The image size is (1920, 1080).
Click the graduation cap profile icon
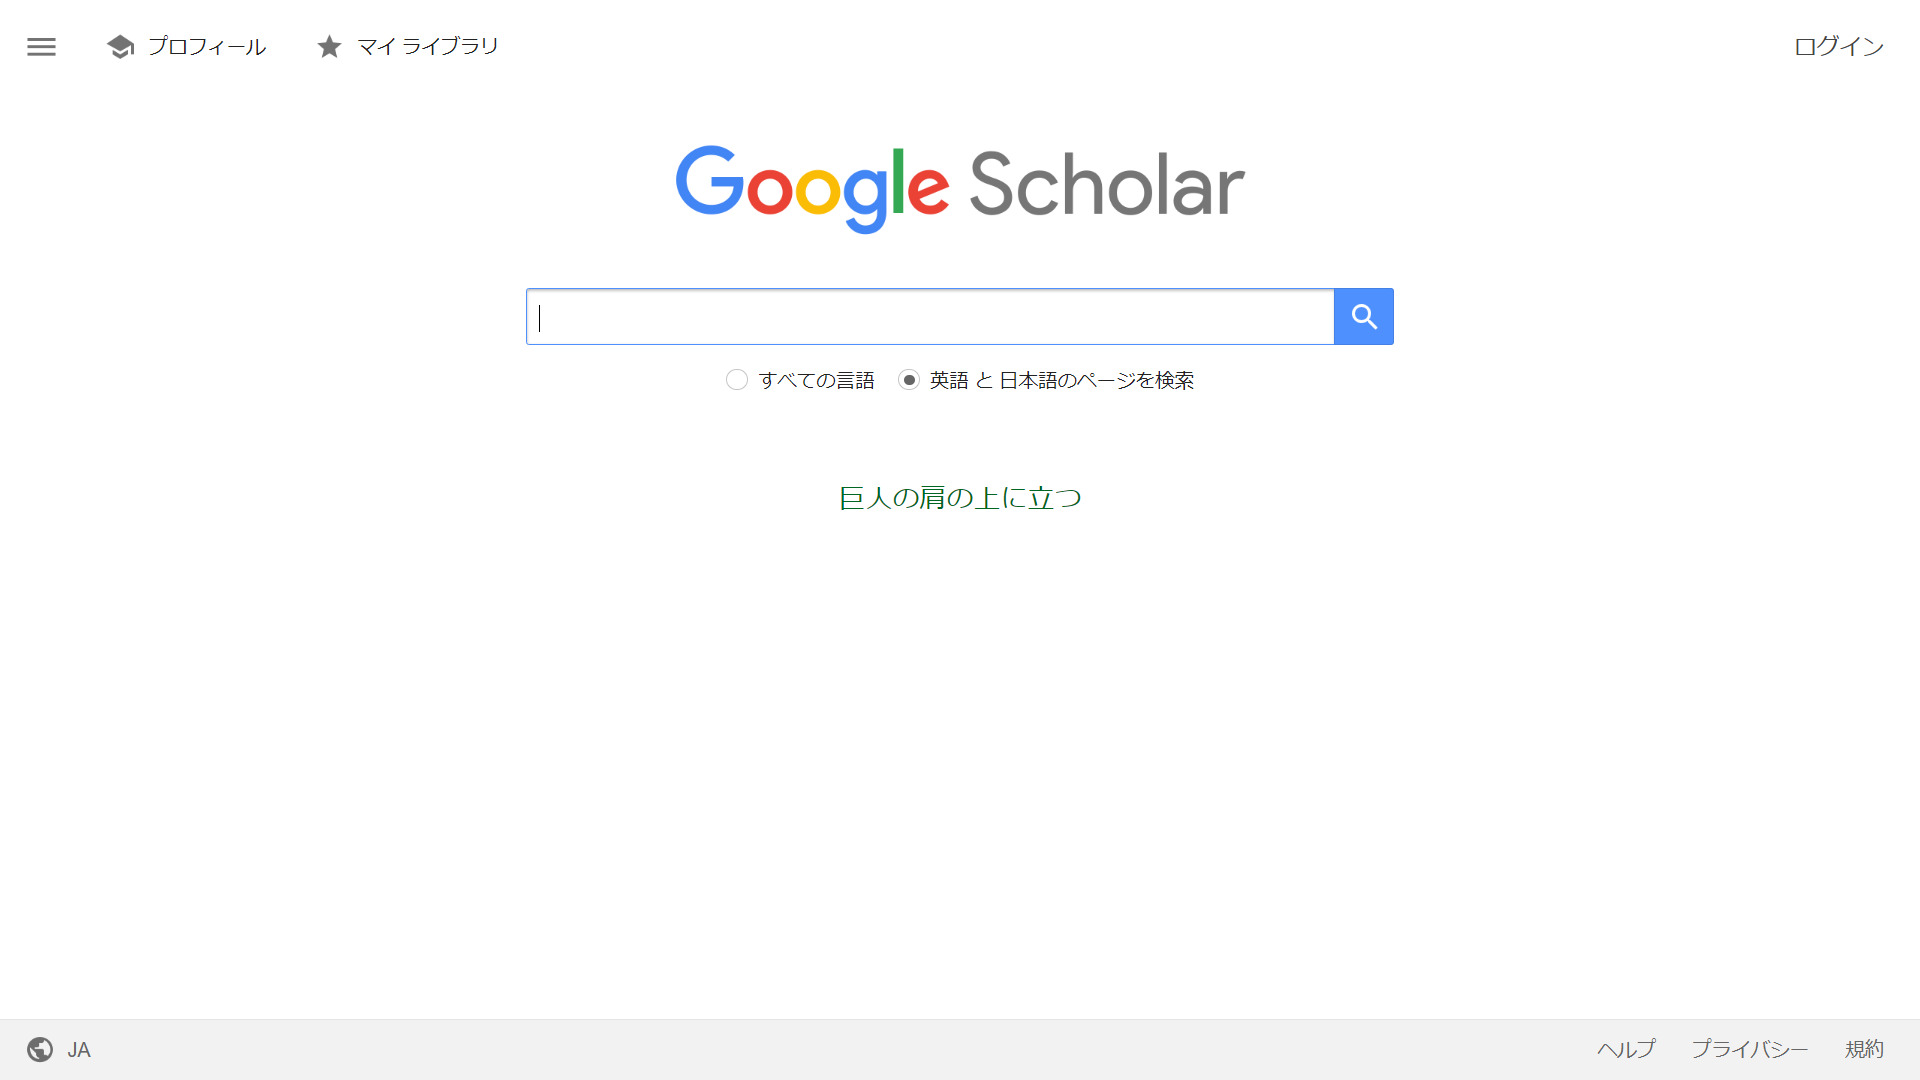pos(119,46)
